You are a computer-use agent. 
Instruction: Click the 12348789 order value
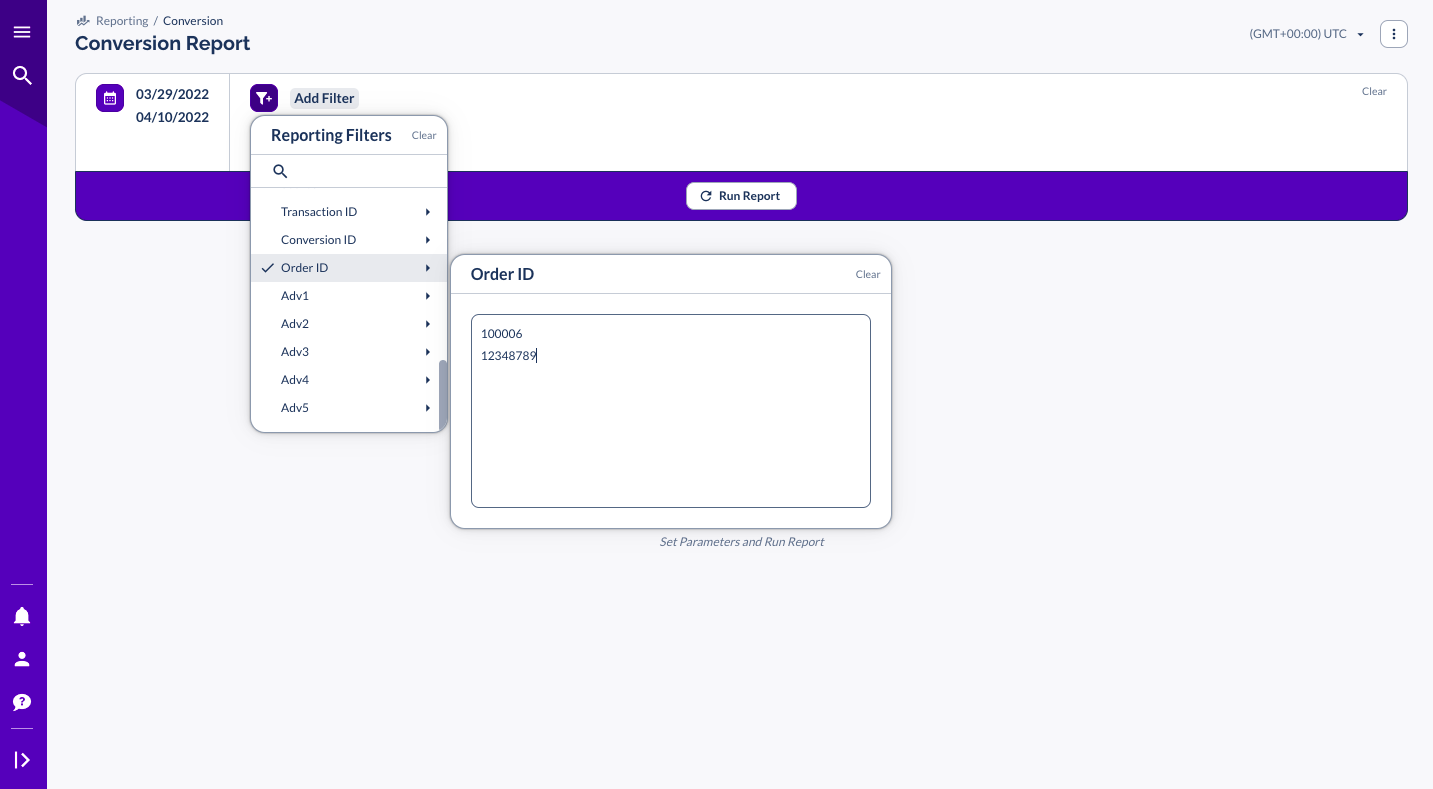click(509, 356)
